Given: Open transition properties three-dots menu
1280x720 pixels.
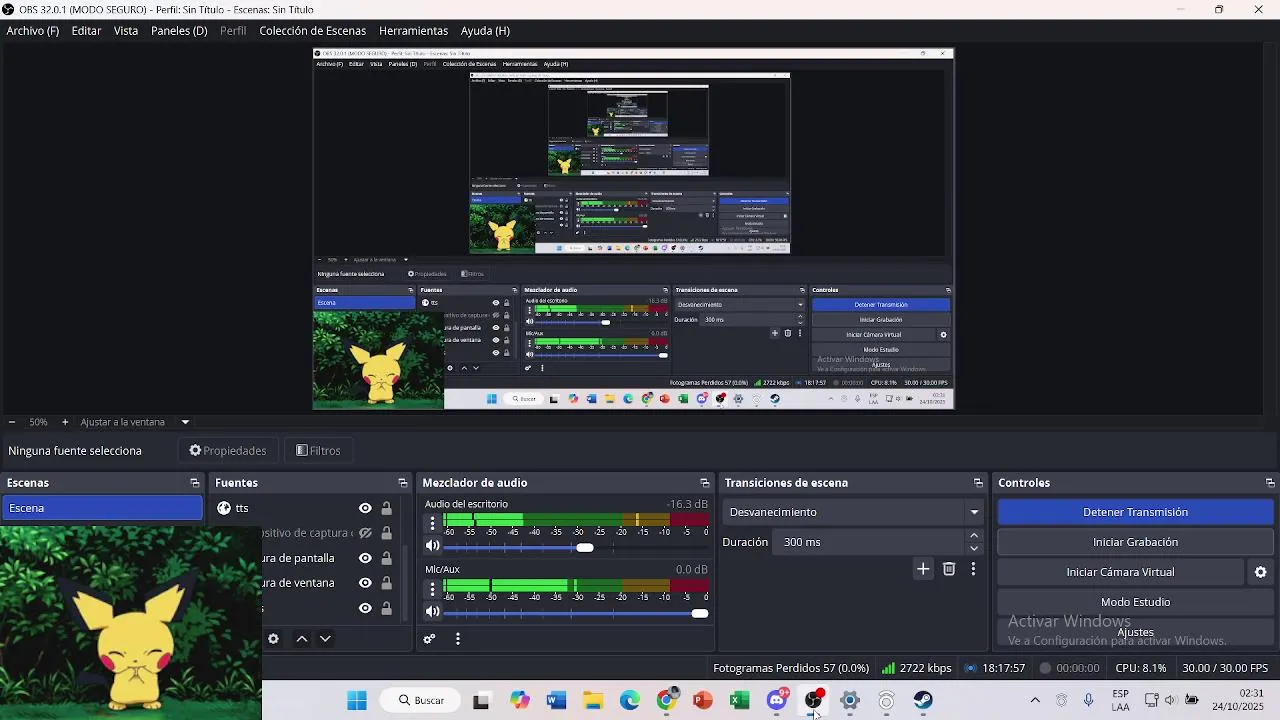Looking at the screenshot, I should pyautogui.click(x=973, y=569).
